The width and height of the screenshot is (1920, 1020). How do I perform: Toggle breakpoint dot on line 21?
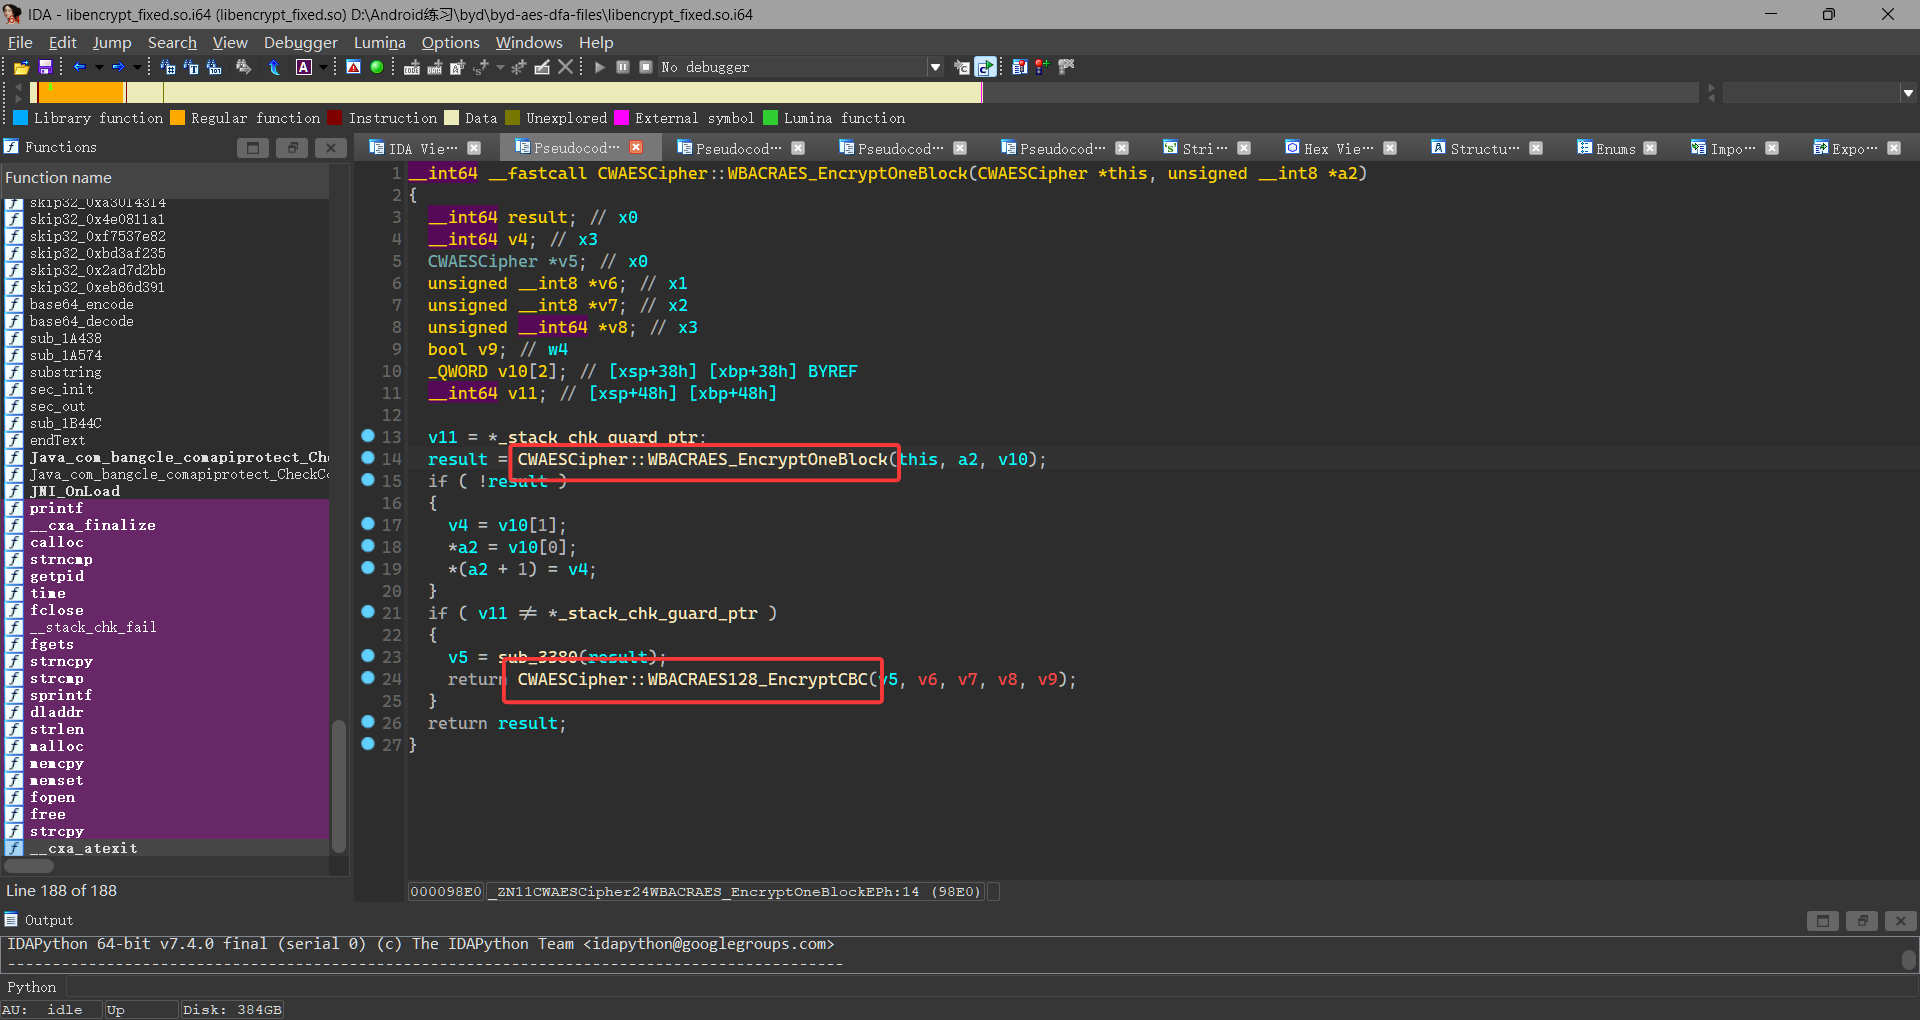point(368,612)
